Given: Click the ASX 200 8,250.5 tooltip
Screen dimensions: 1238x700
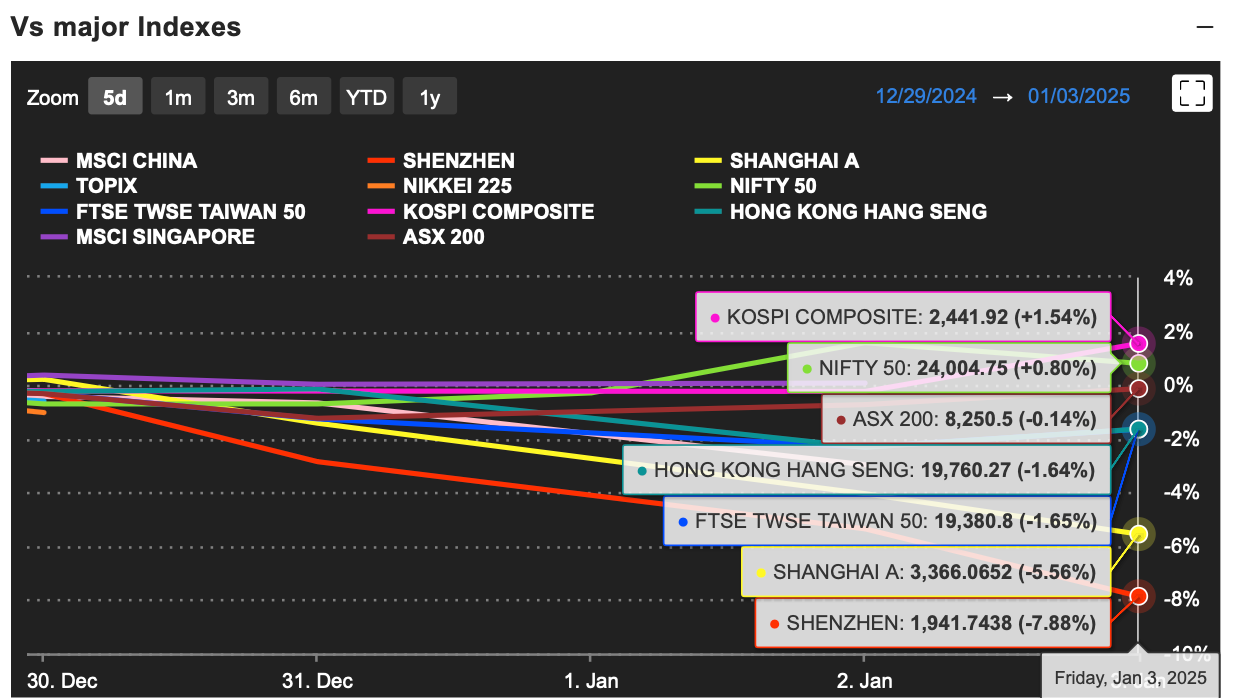Looking at the screenshot, I should (966, 419).
